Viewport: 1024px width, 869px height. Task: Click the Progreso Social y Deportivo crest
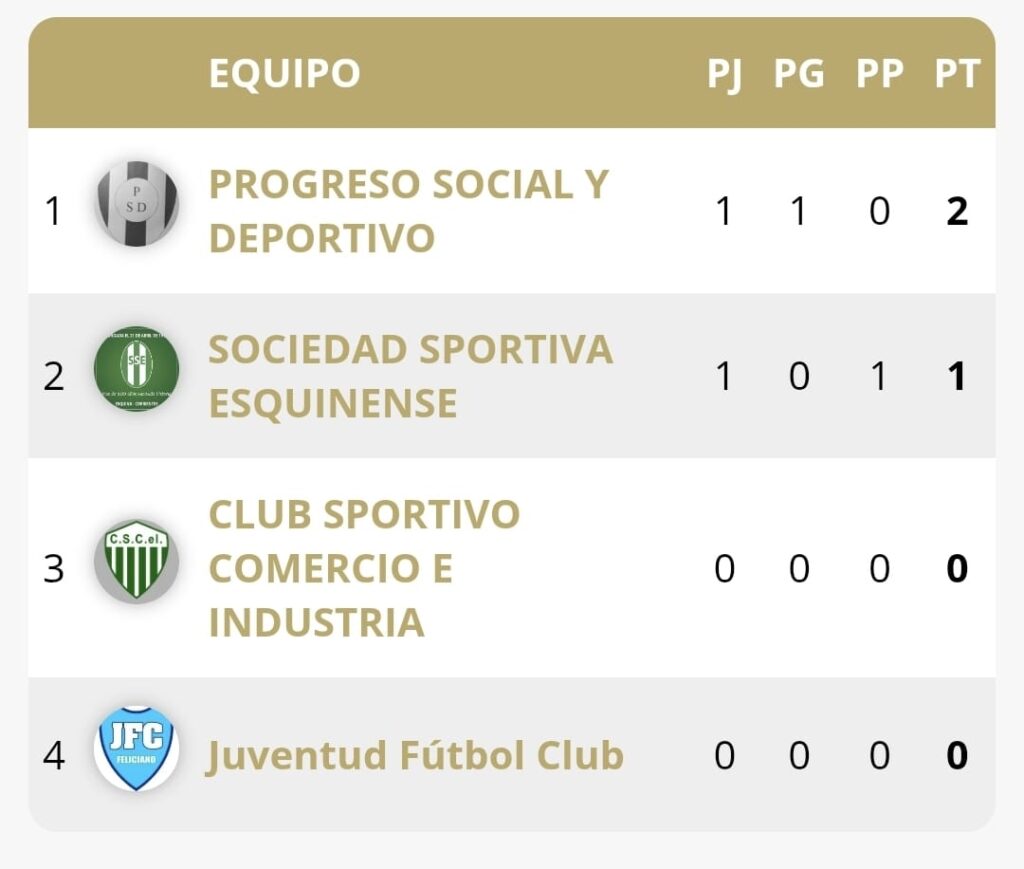click(x=137, y=204)
